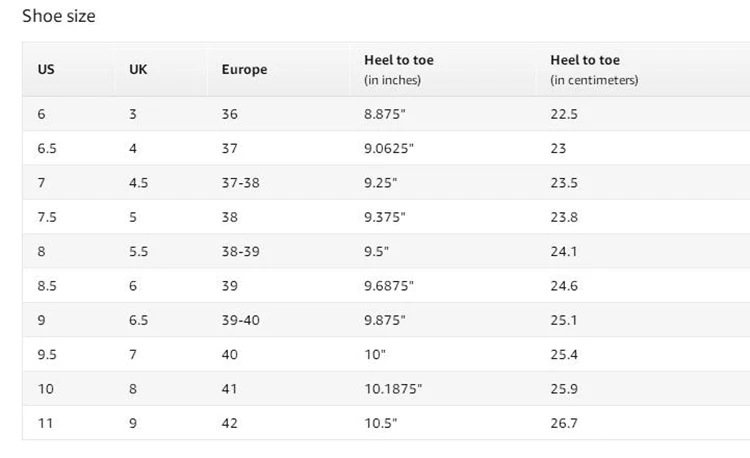Click the Europe column header
750x458 pixels.
(x=244, y=70)
